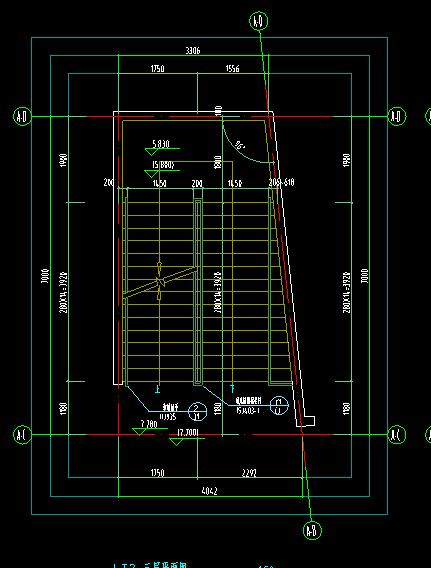This screenshot has height=568, width=431.
Task: Click the right-side A-D axis bubble
Action: [x=397, y=116]
